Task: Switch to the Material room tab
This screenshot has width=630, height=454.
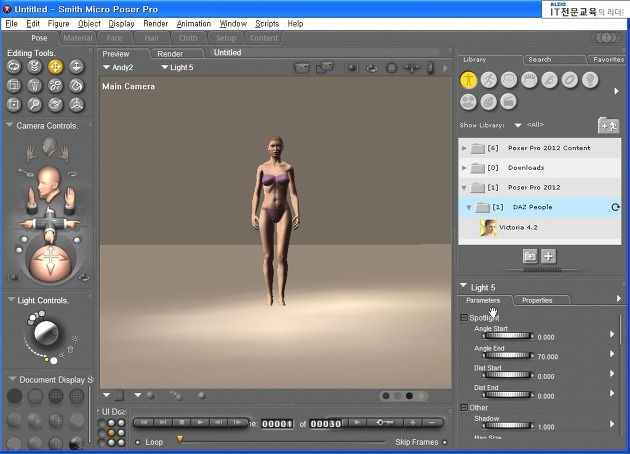Action: [x=78, y=38]
